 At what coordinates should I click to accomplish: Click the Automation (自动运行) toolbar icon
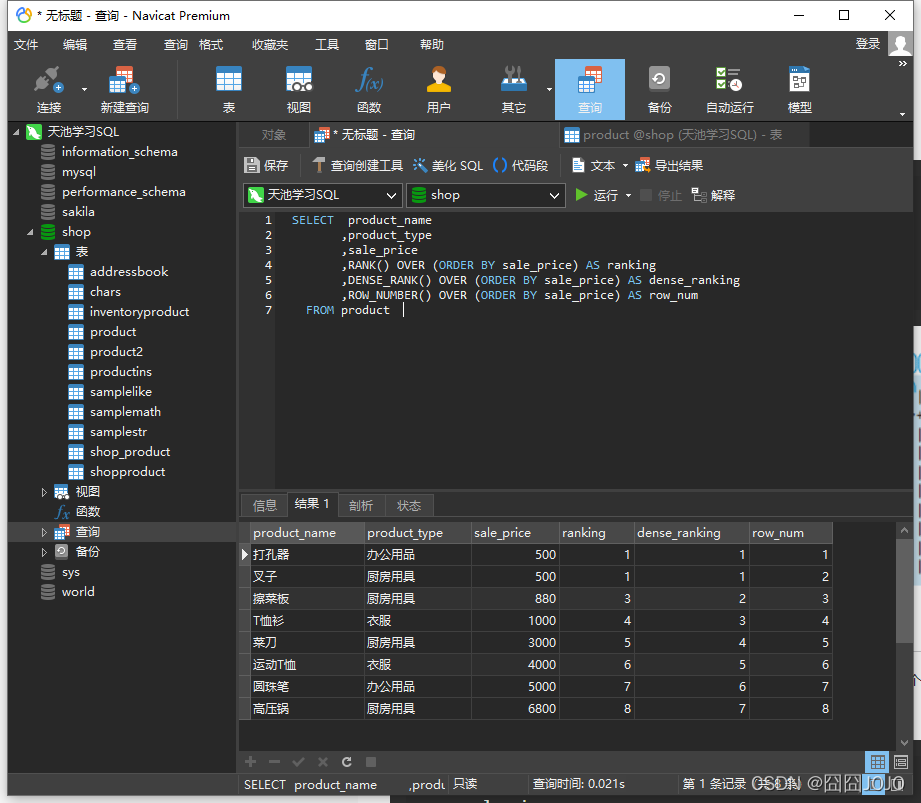pyautogui.click(x=730, y=90)
